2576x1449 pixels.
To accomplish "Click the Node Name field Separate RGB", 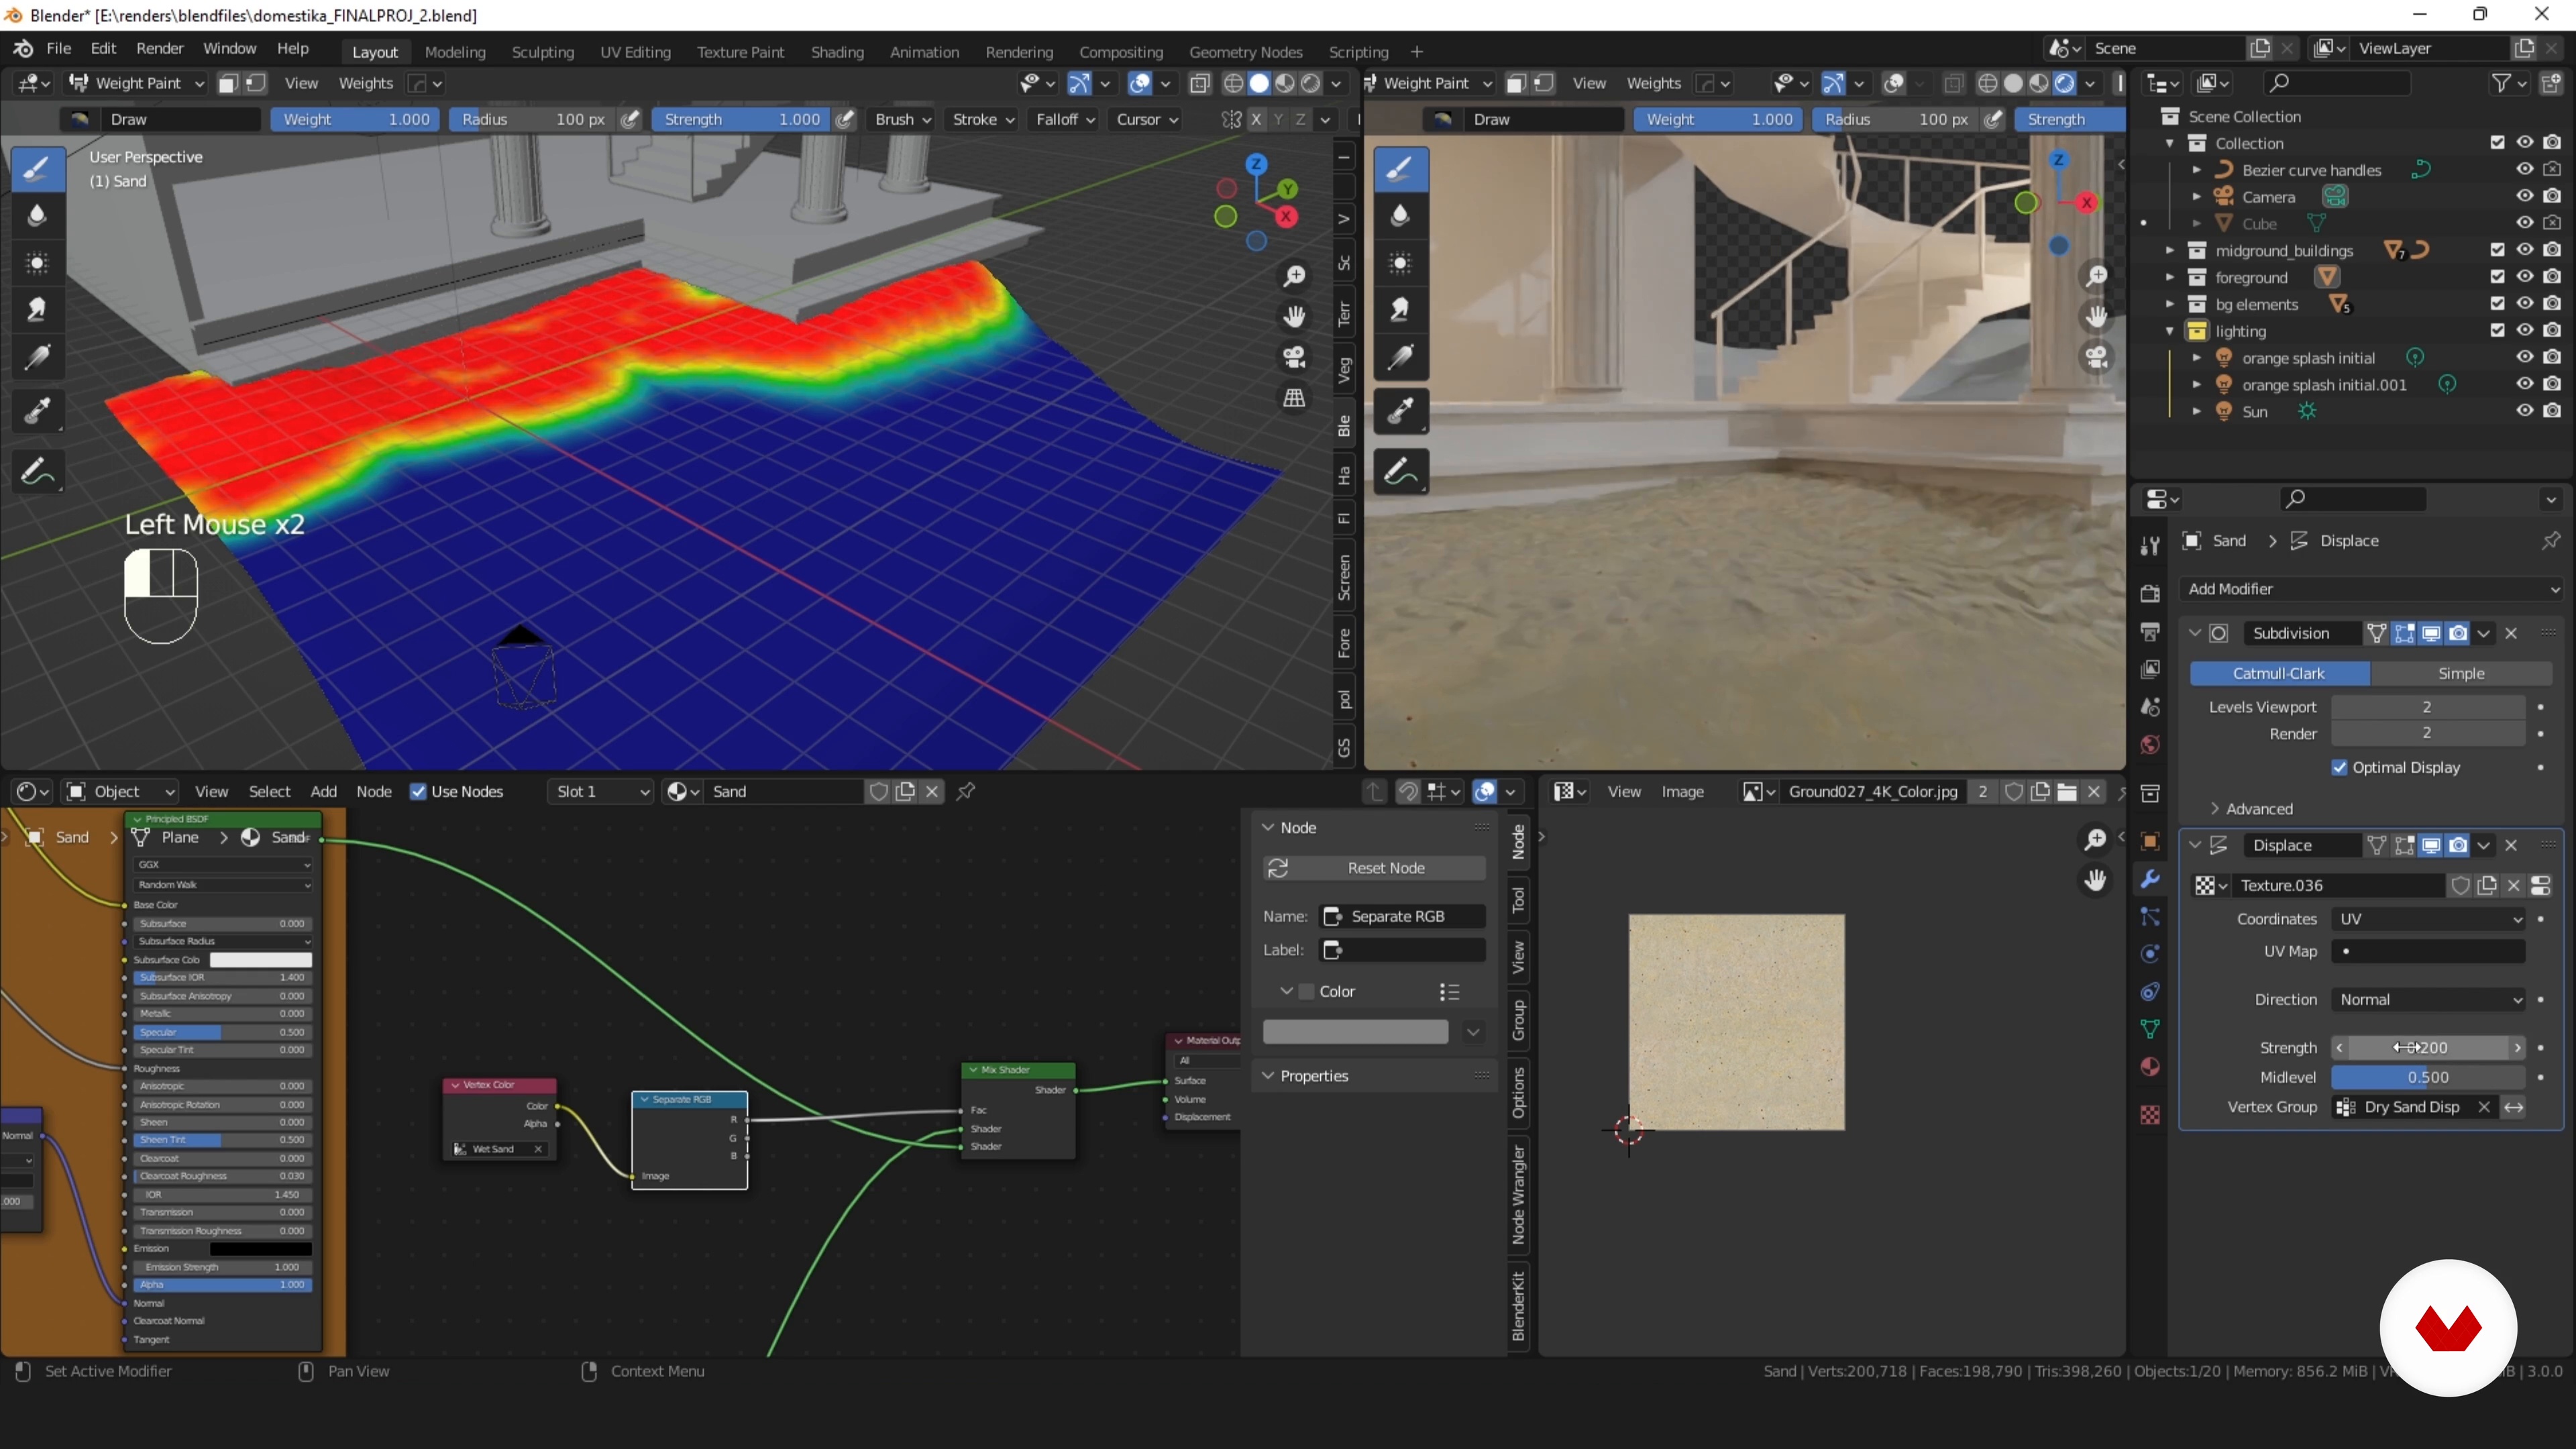I will click(1403, 917).
